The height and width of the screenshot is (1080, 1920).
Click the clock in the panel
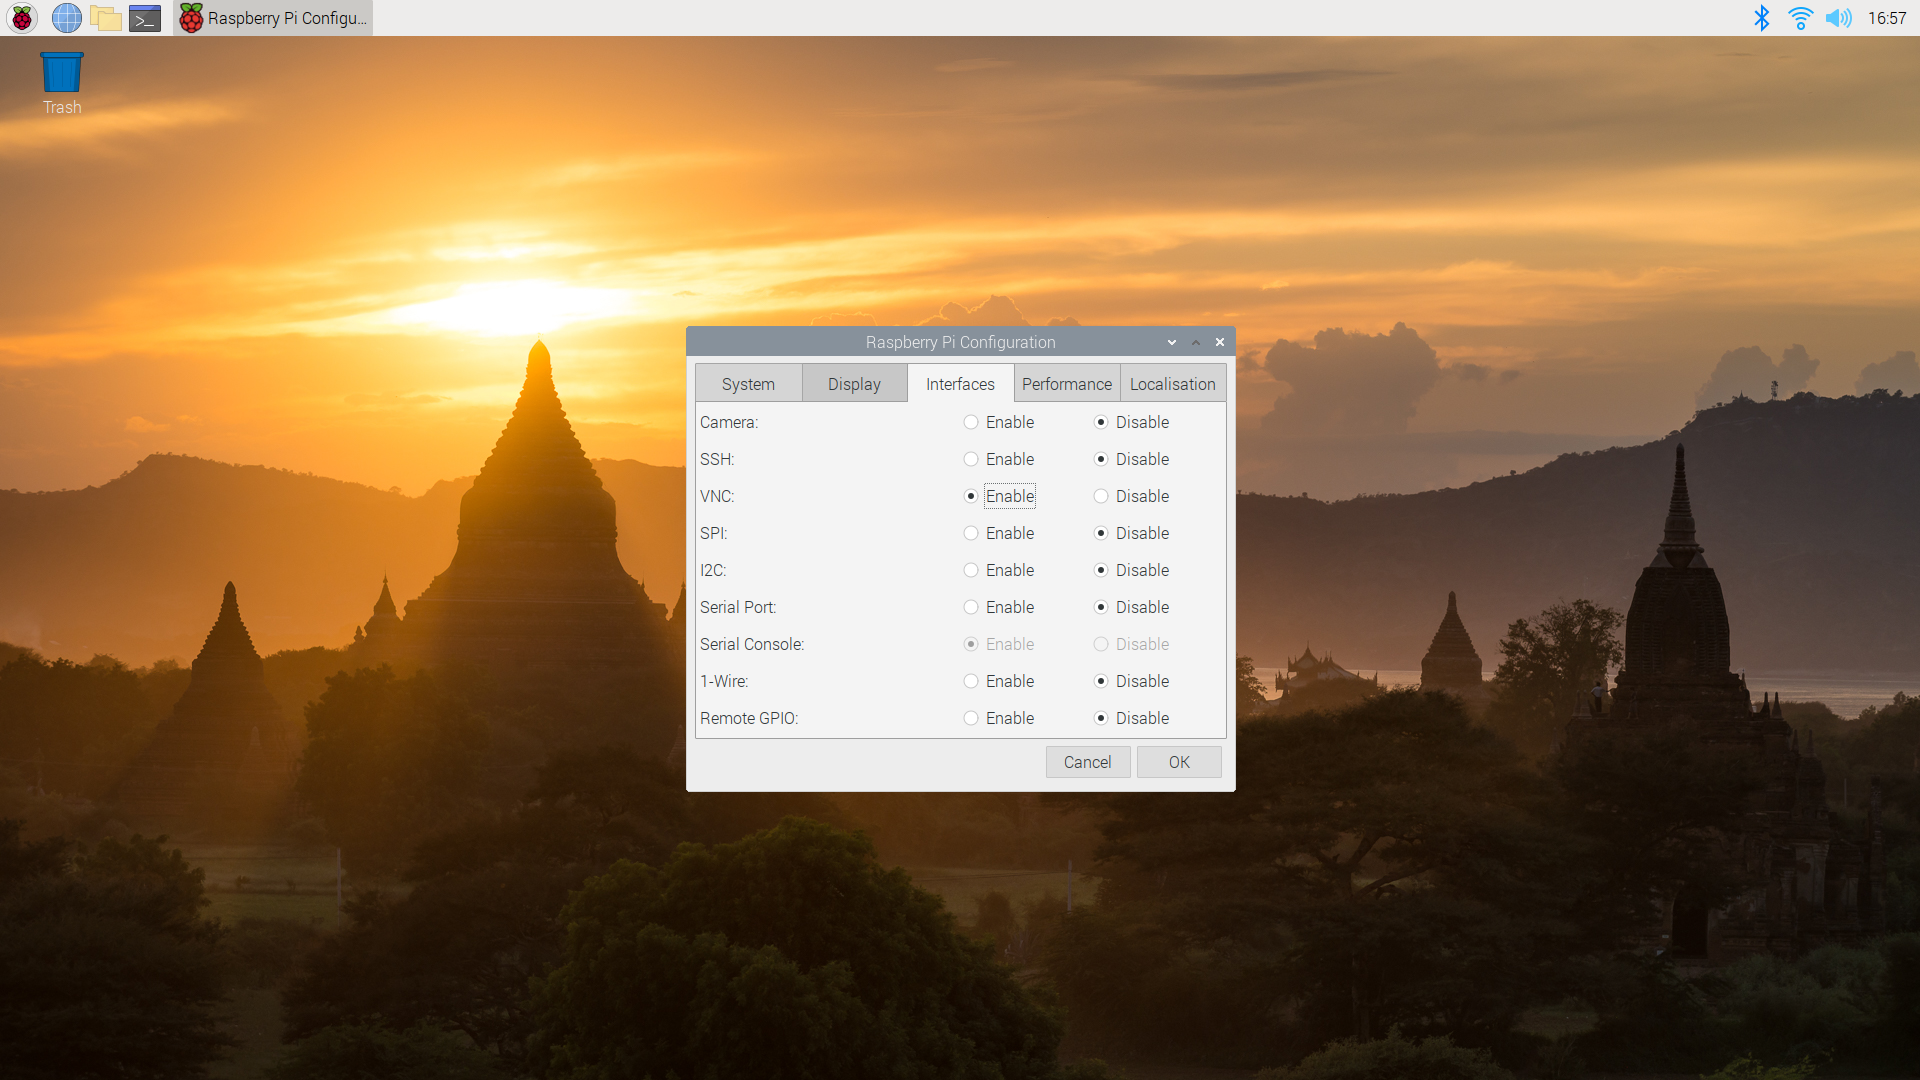(1886, 18)
